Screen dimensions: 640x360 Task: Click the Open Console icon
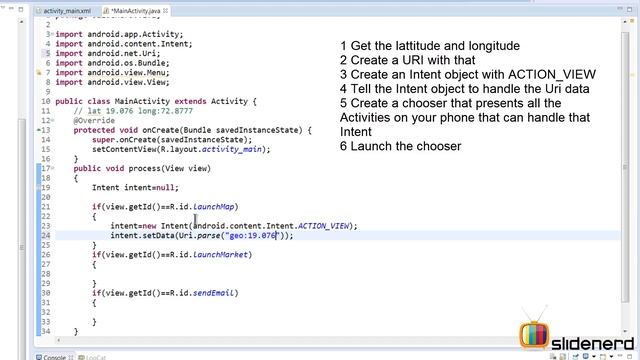[603, 357]
